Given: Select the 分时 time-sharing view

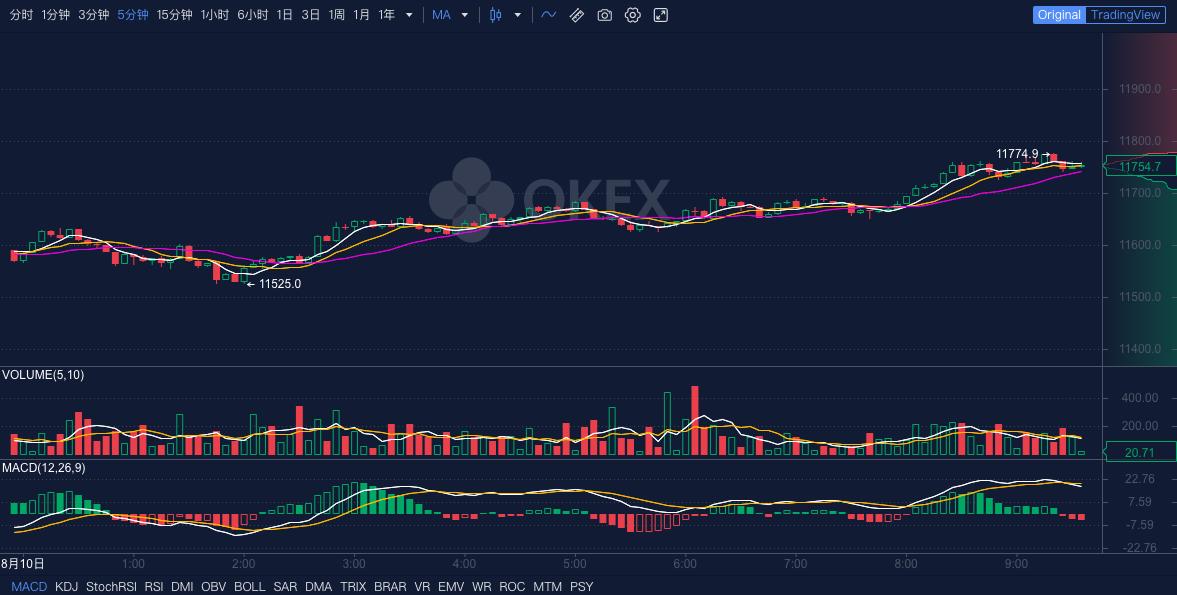Looking at the screenshot, I should coord(21,15).
